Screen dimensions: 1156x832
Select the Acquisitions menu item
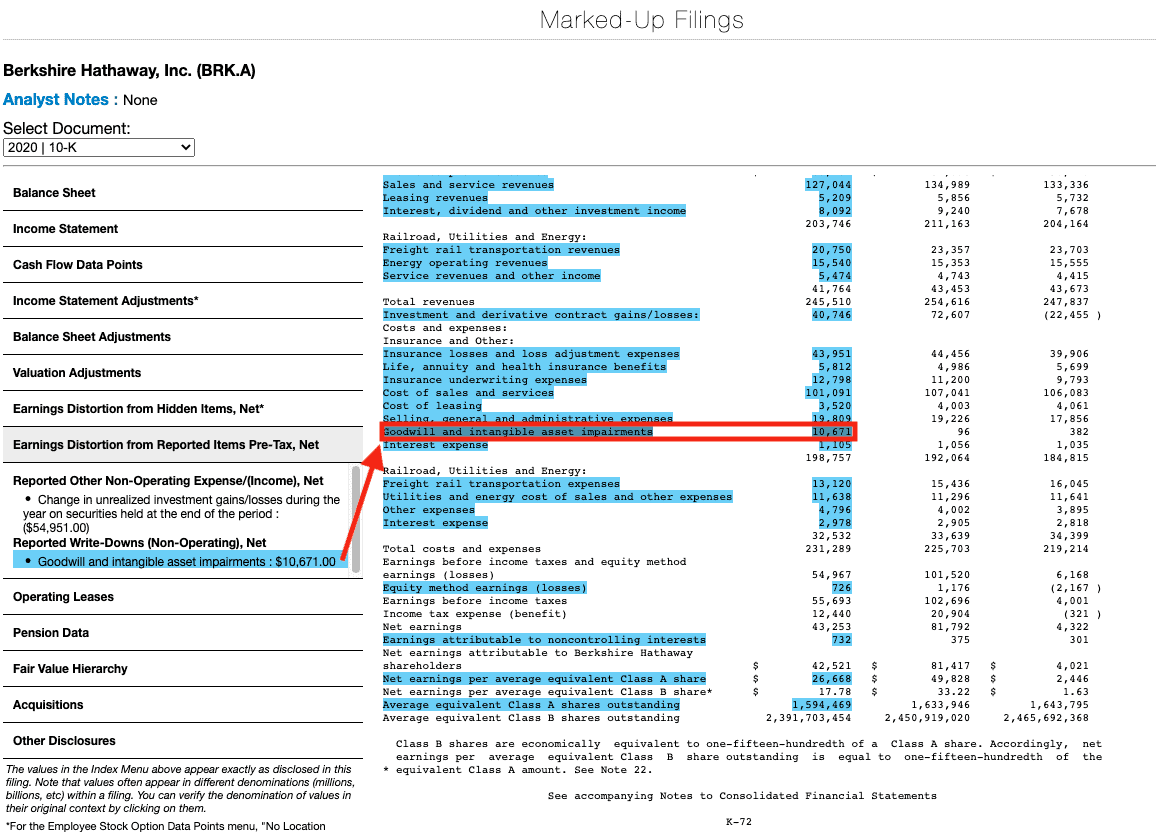183,705
